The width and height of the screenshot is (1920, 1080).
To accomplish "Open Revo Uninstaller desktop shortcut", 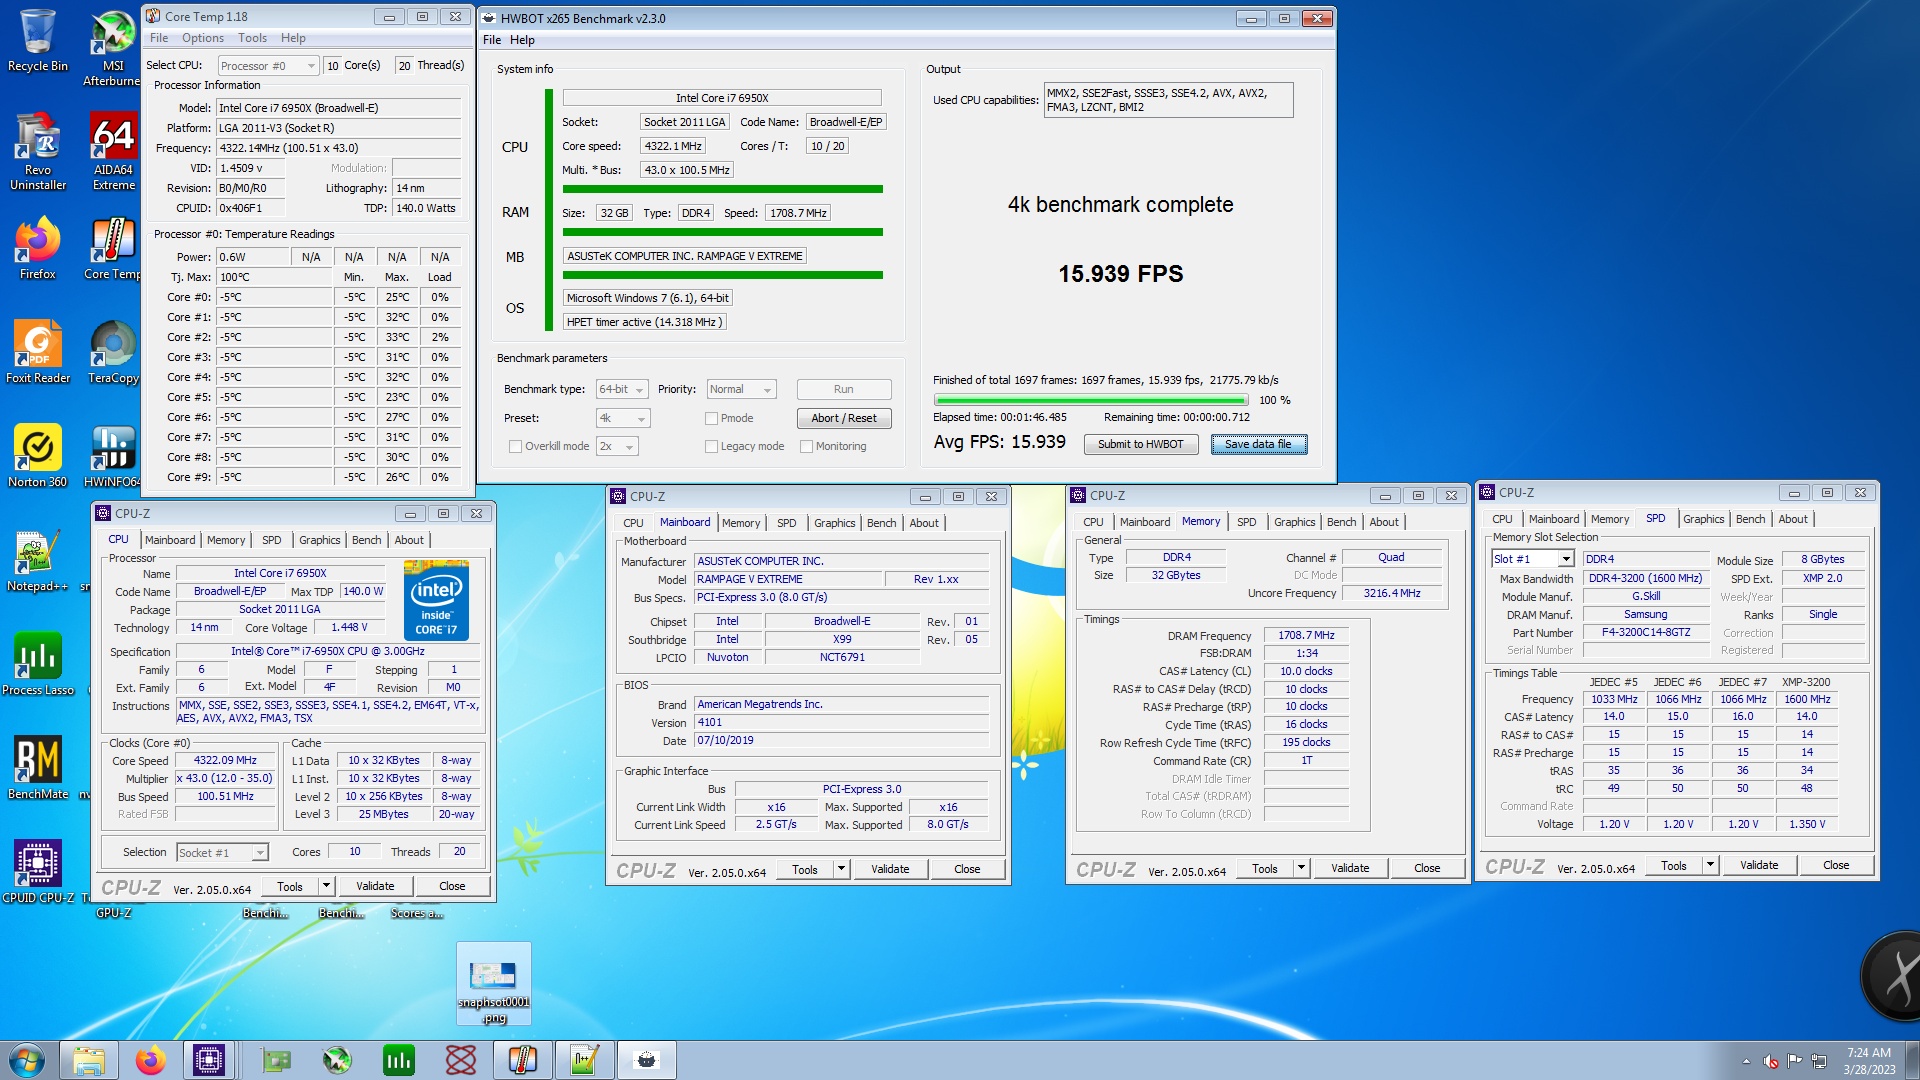I will click(x=38, y=151).
